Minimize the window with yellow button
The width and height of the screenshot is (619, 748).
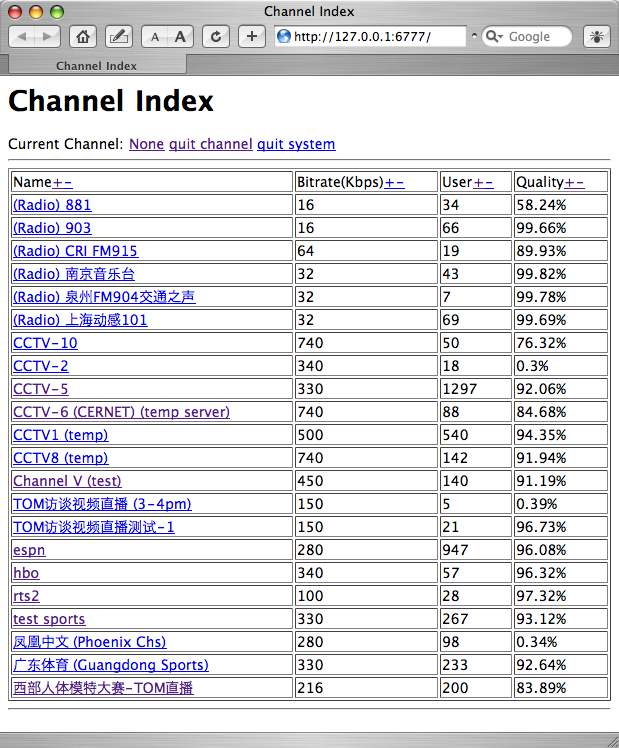tap(36, 11)
